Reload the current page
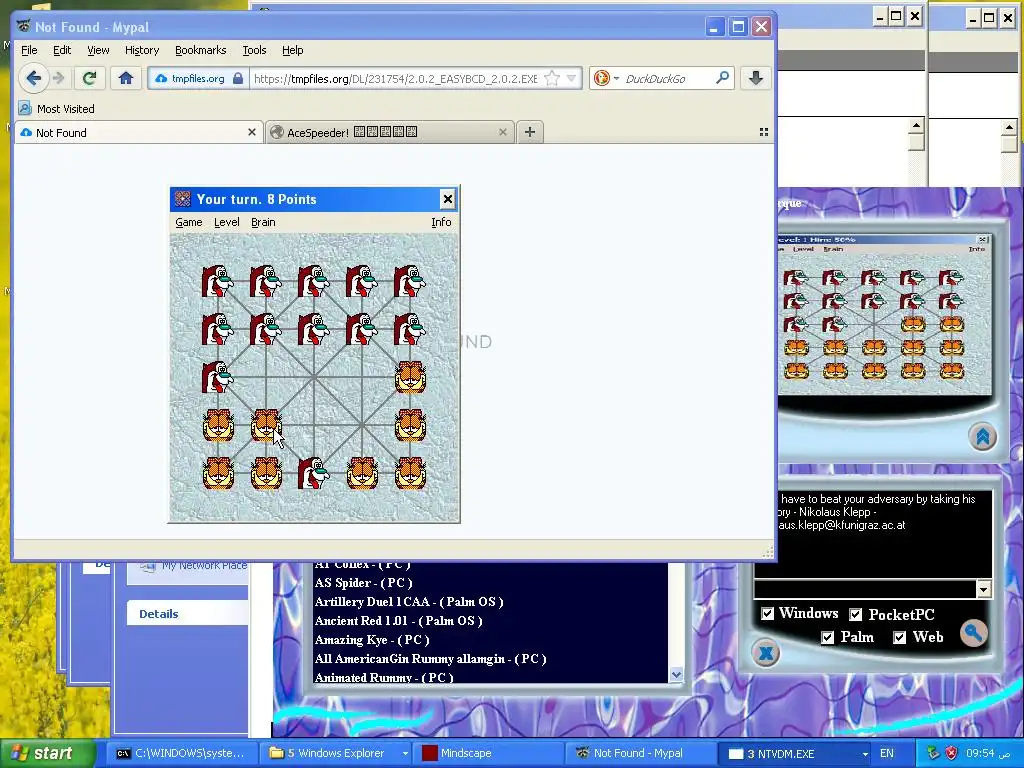Image resolution: width=1024 pixels, height=768 pixels. pos(89,78)
